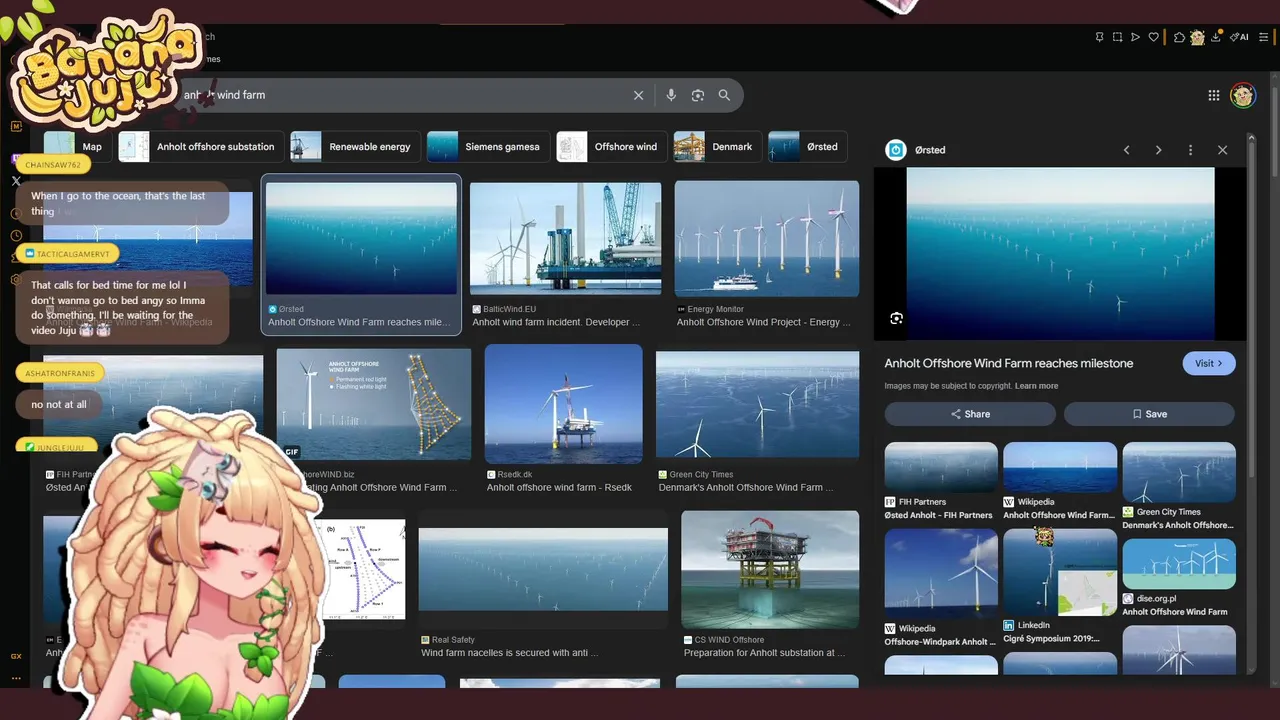
Task: Click the TACTICALGAMERVT chat username tag
Action: [x=68, y=254]
